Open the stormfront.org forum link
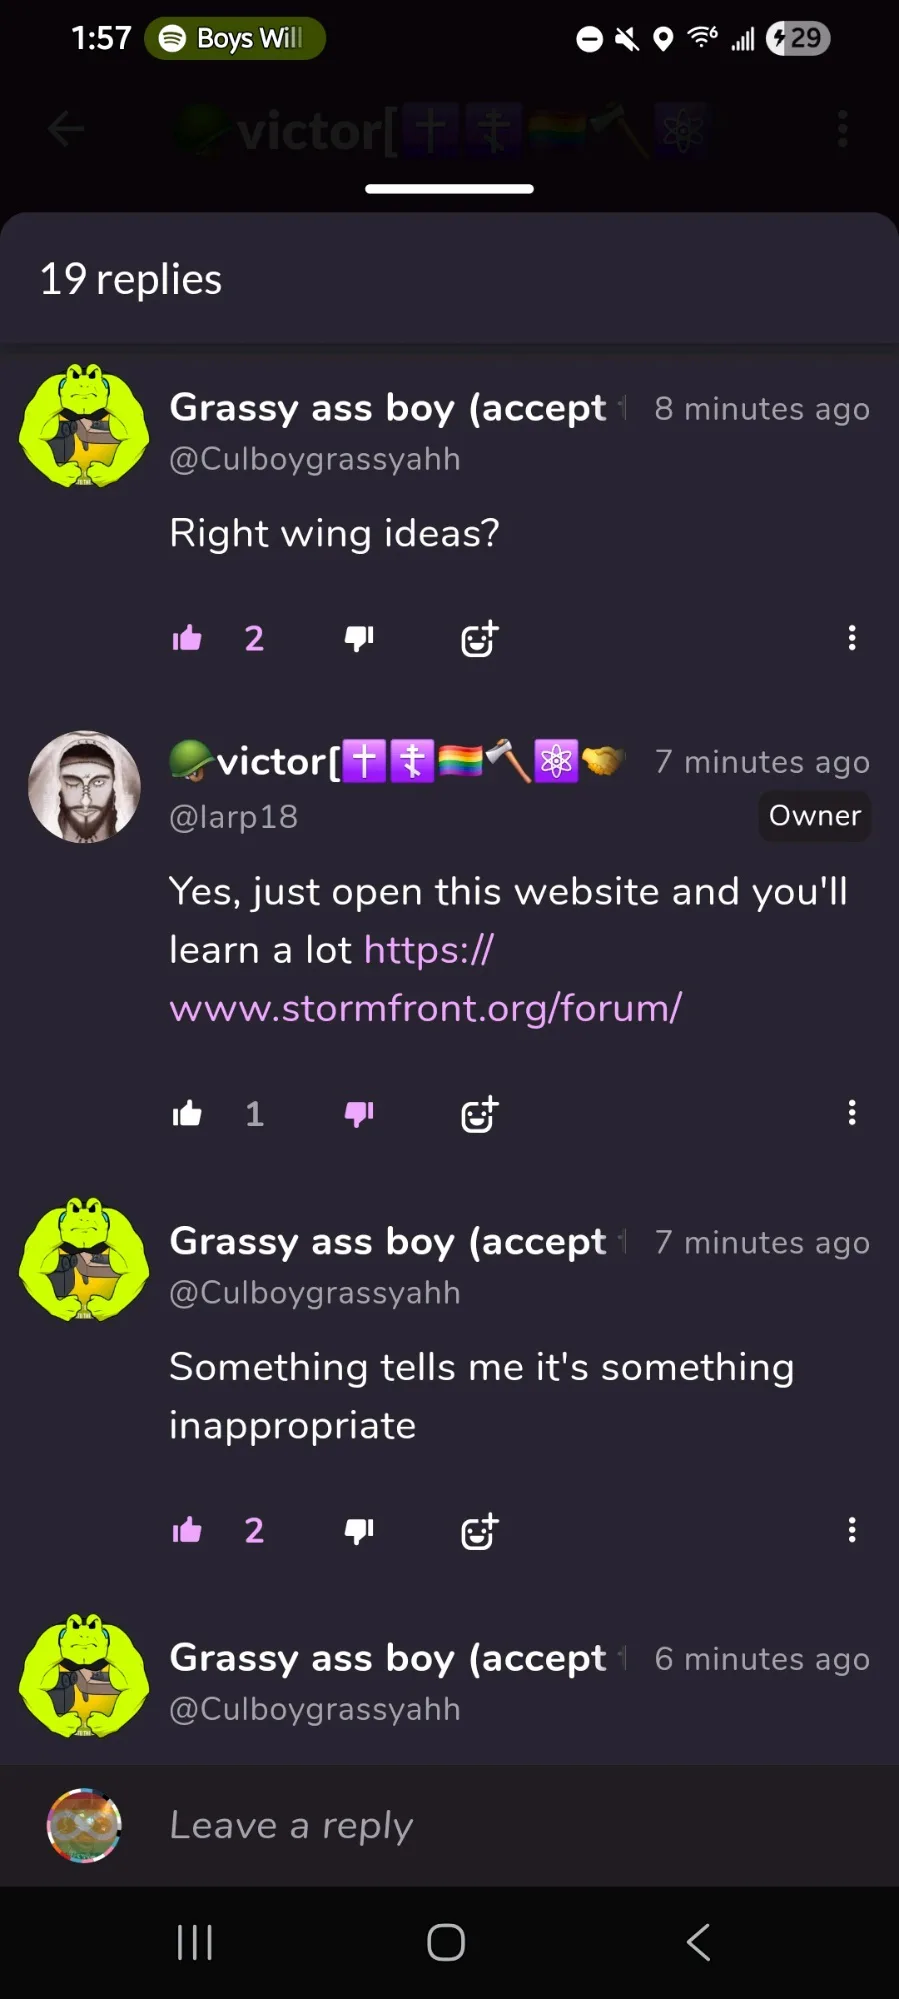Image resolution: width=899 pixels, height=1999 pixels. point(426,979)
